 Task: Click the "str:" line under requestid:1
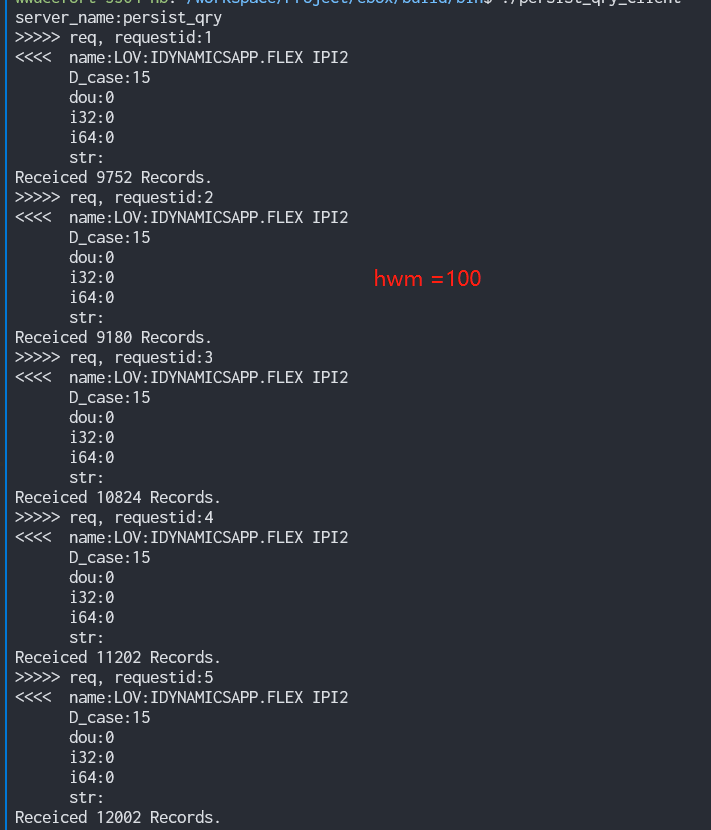pyautogui.click(x=87, y=157)
